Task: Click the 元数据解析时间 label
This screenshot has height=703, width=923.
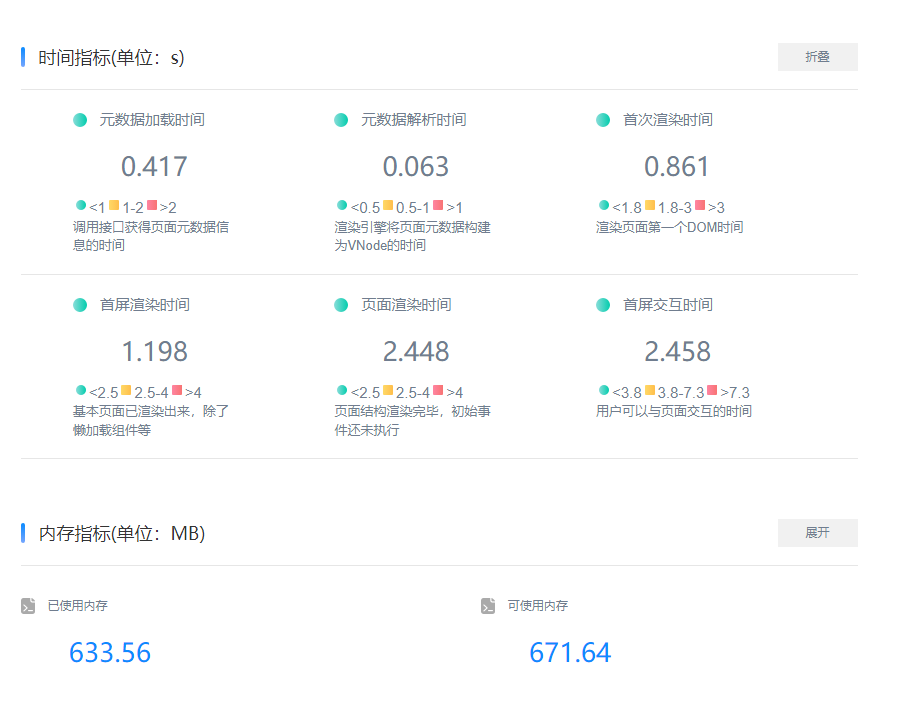Action: pos(413,120)
